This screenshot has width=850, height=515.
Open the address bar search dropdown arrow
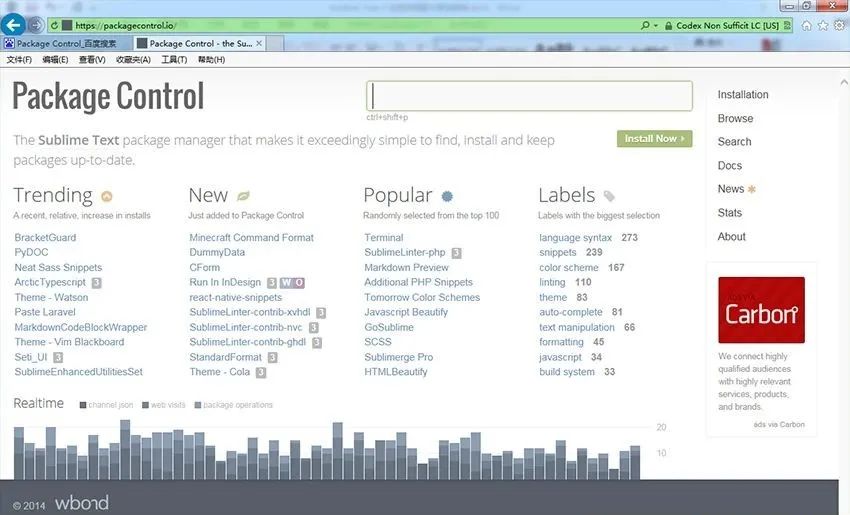click(x=656, y=25)
